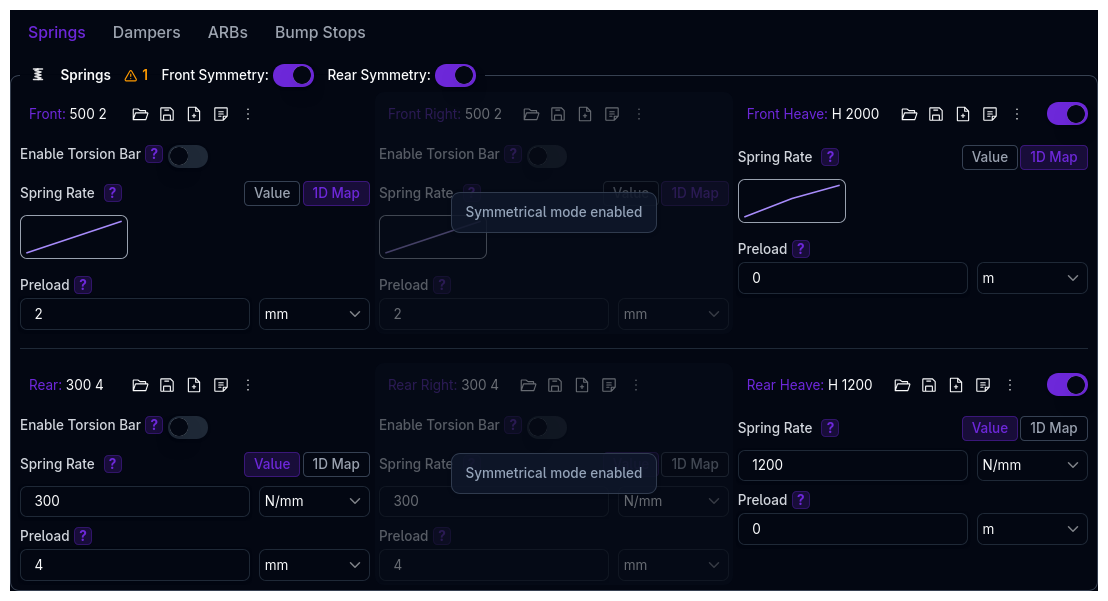1108x601 pixels.
Task: Open notes icon for Rear Heave spring
Action: point(983,385)
